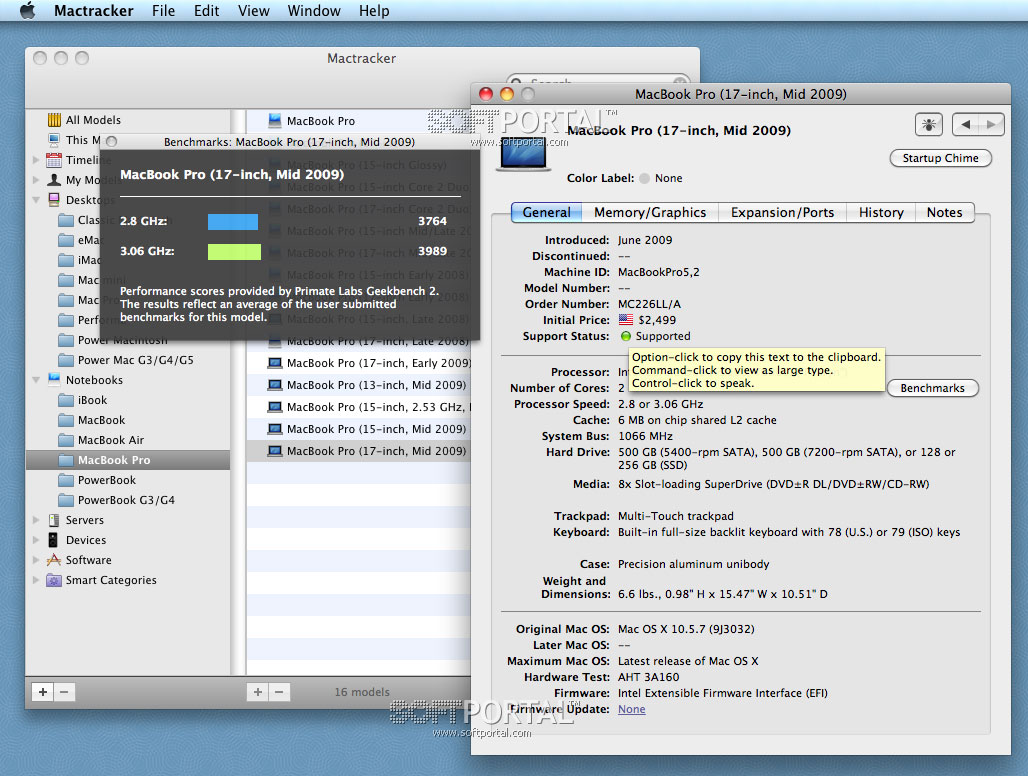Switch to the History tab
This screenshot has height=776, width=1028.
click(x=881, y=212)
